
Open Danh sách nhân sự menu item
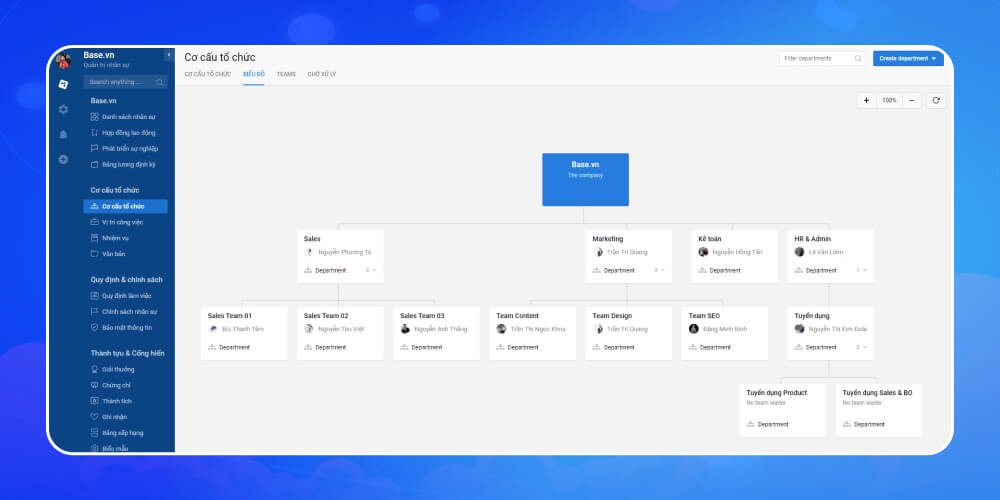coord(126,117)
